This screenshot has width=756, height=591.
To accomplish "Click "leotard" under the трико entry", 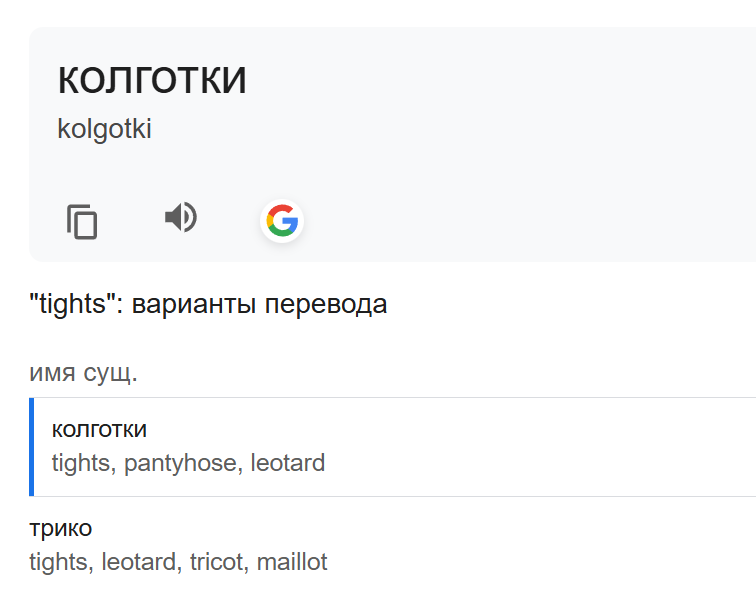I will pos(145,562).
